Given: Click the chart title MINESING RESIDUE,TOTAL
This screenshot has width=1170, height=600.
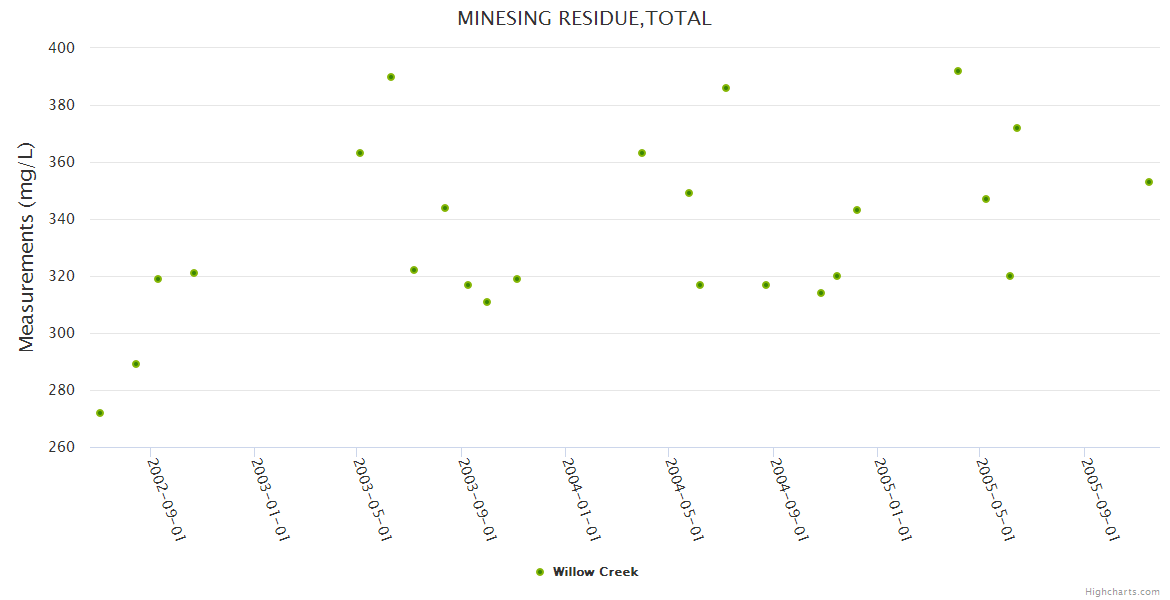Looking at the screenshot, I should [584, 18].
